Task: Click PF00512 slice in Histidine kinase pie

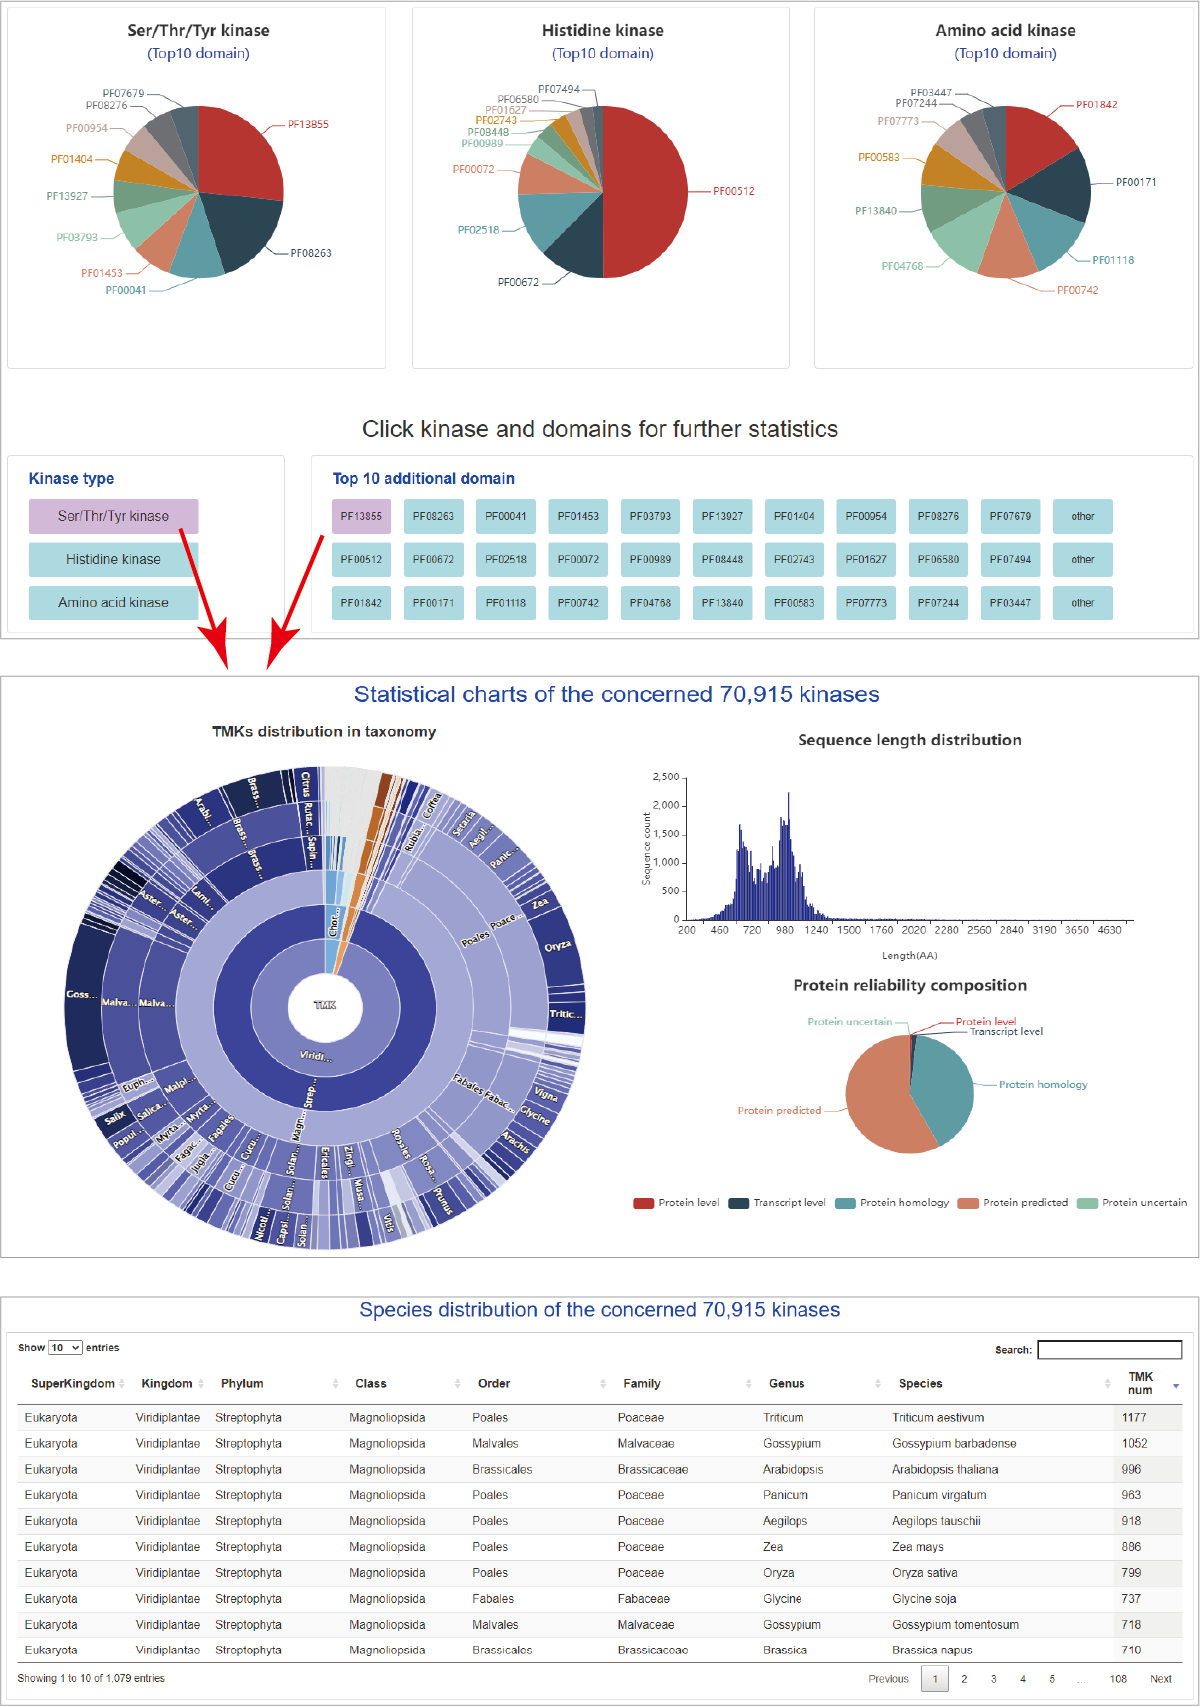Action: (x=646, y=192)
